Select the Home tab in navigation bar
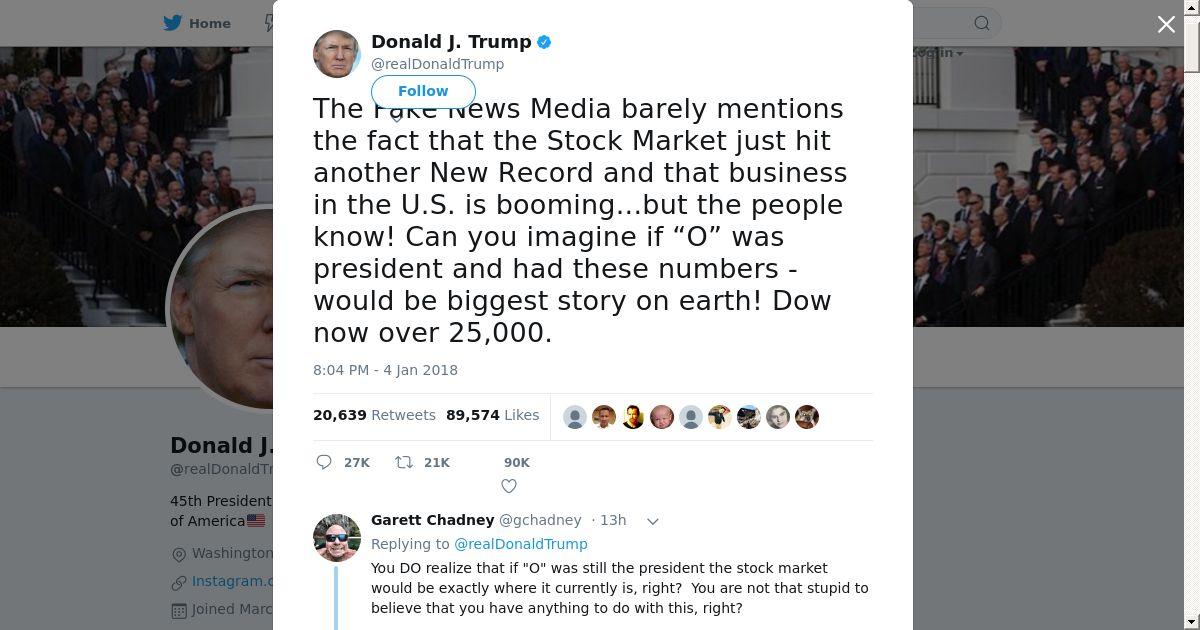The height and width of the screenshot is (630, 1200). [x=197, y=23]
